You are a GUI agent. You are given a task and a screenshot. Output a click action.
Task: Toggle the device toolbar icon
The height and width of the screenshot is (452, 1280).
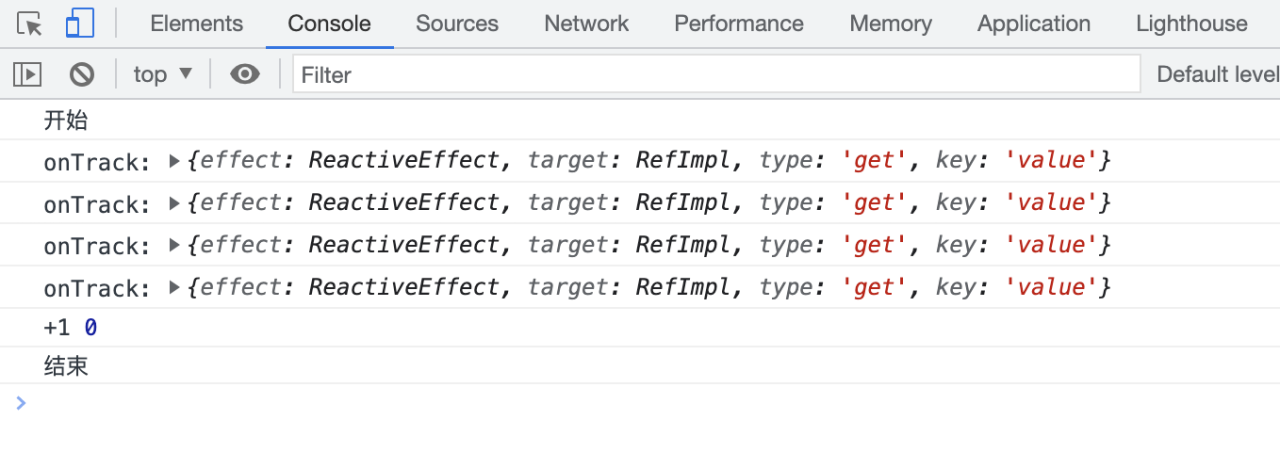80,24
